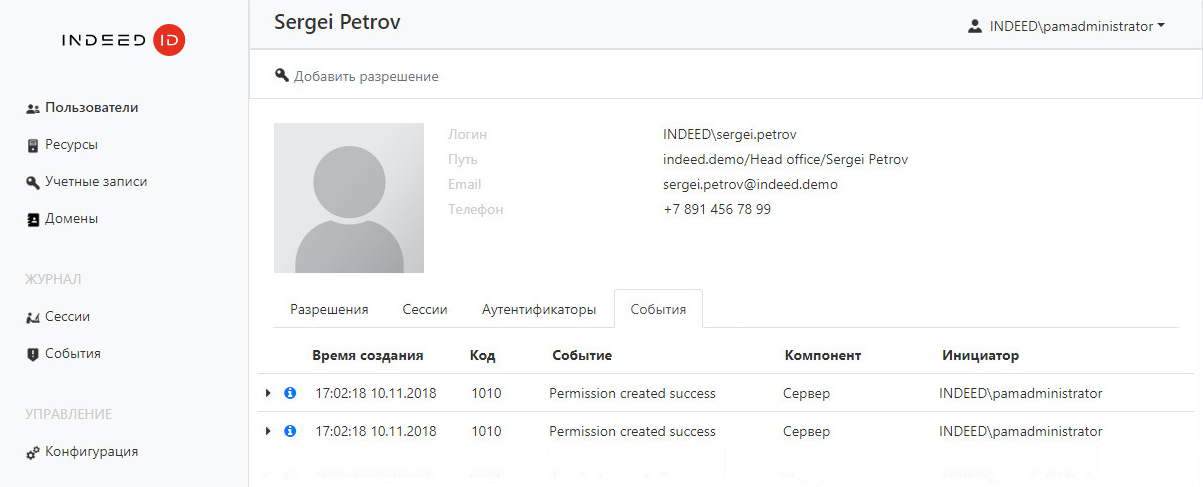Click the Сессии journal icon in sidebar
The width and height of the screenshot is (1203, 487).
(33, 317)
